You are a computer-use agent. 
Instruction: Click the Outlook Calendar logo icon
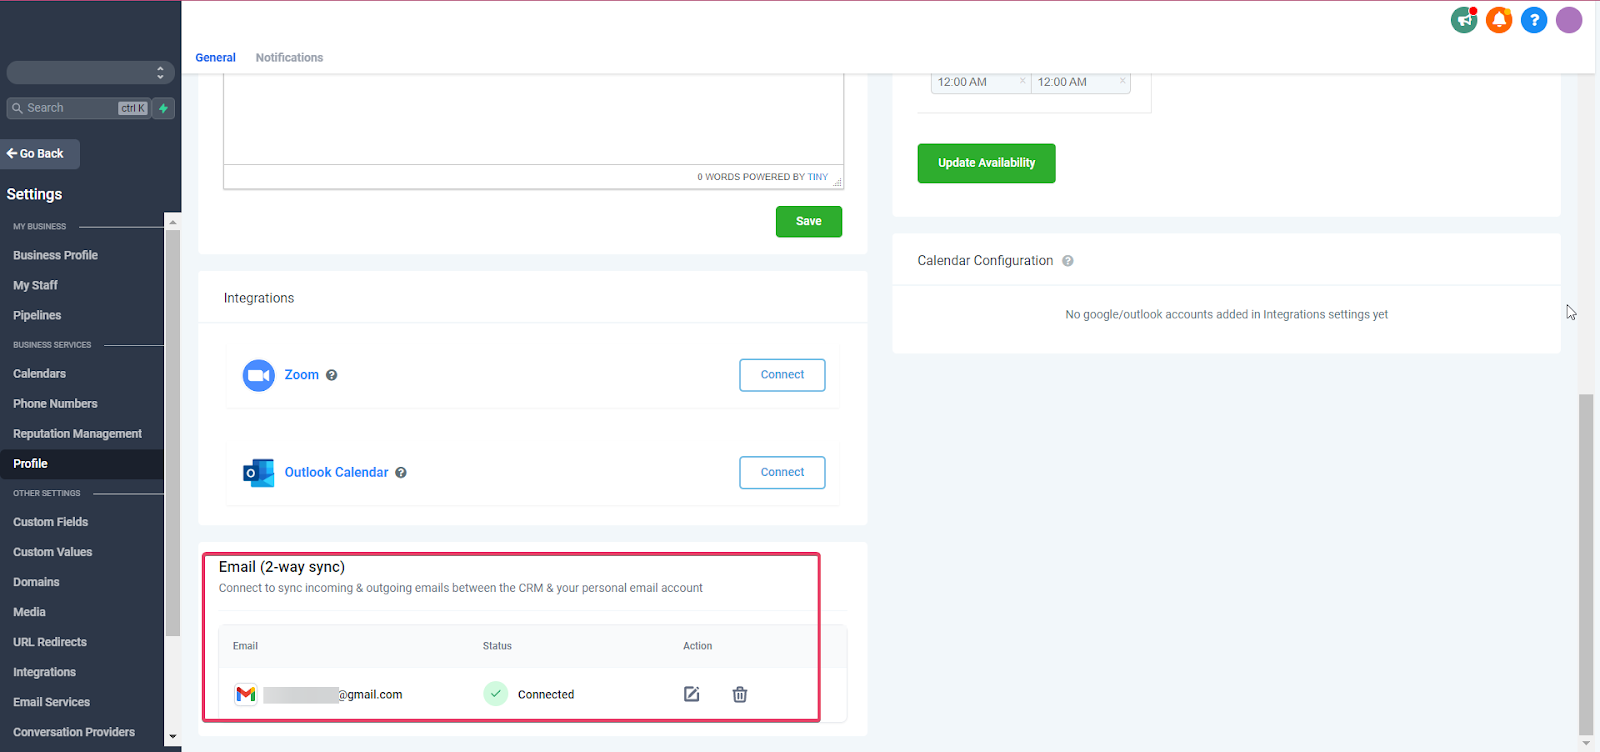(x=259, y=473)
